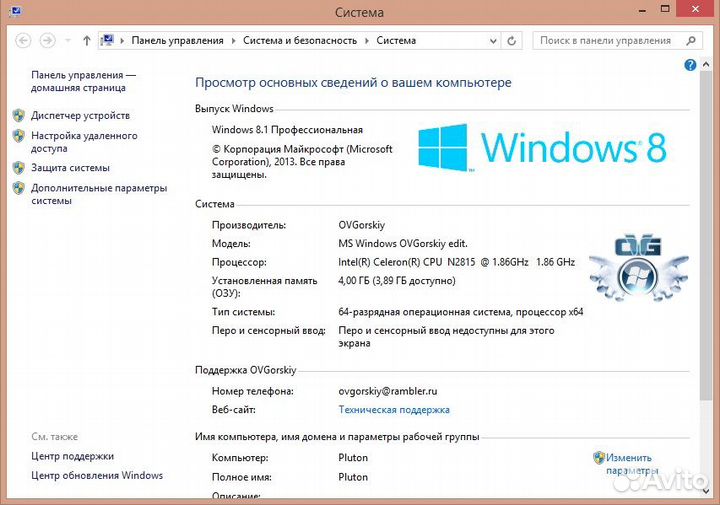720x505 pixels.
Task: Open recent locations dropdown arrow
Action: click(68, 41)
